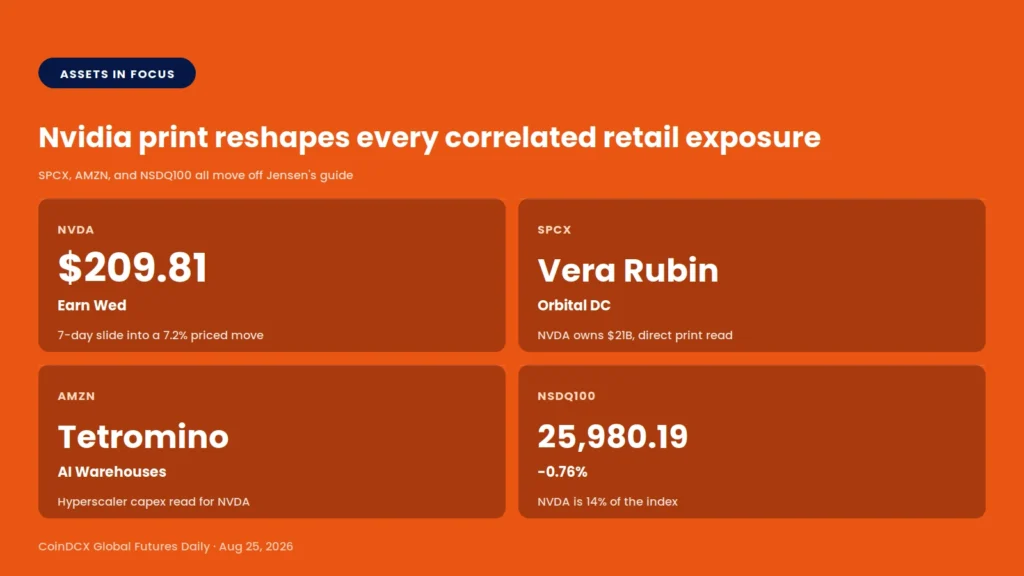Open the SPCX card
Image resolution: width=1024 pixels, height=576 pixels.
[752, 275]
